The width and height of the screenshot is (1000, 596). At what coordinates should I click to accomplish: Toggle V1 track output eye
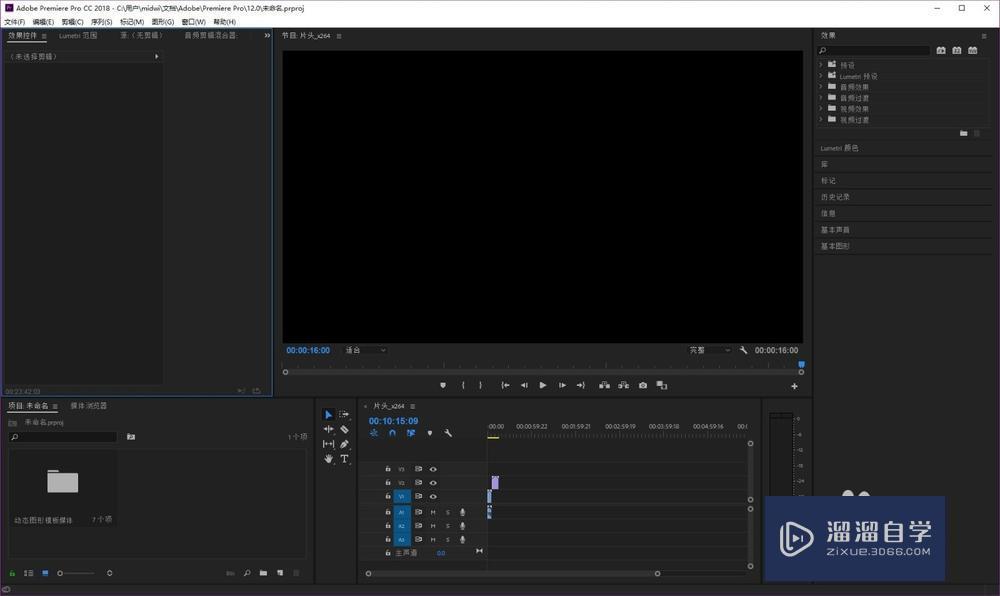[x=433, y=497]
